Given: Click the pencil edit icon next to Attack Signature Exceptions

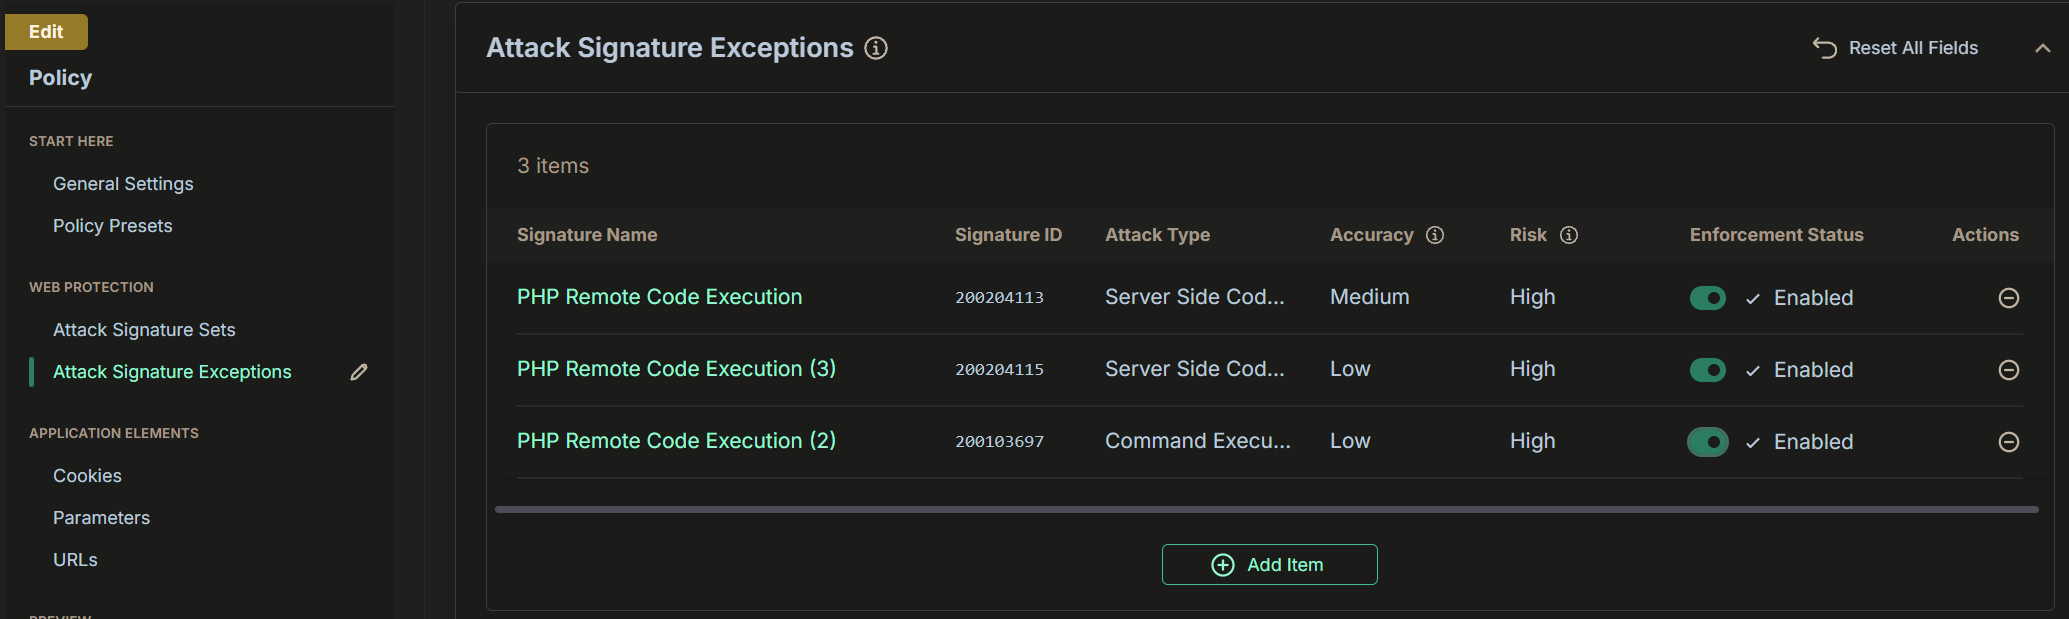Looking at the screenshot, I should (x=359, y=372).
